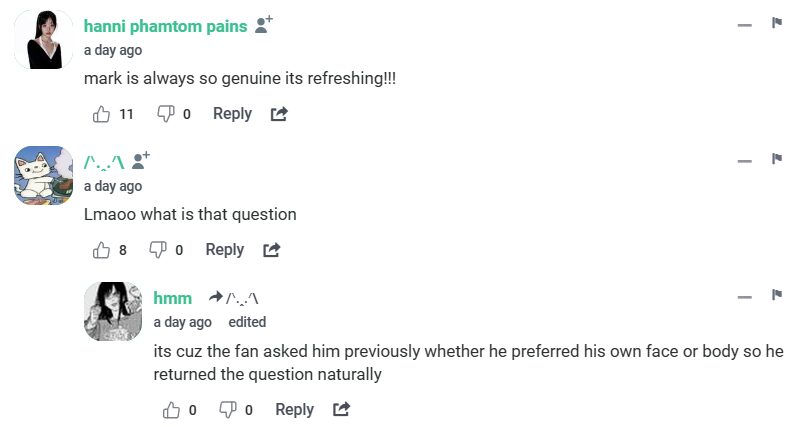Image resolution: width=806 pixels, height=427 pixels.
Task: Click hanni phamtom pains' avatar picture
Action: [44, 40]
